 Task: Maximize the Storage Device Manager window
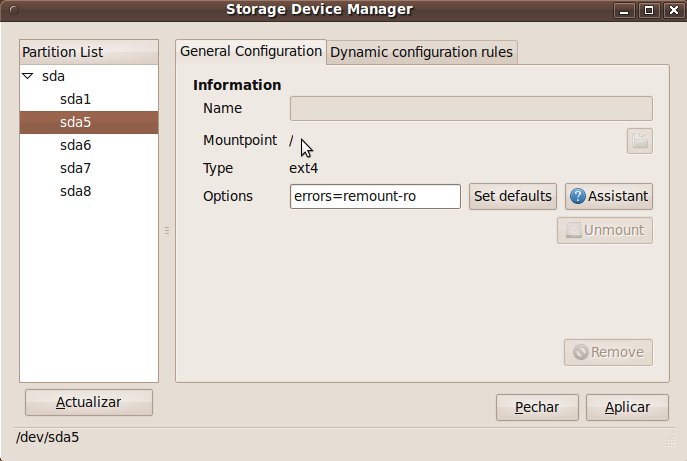(x=649, y=10)
